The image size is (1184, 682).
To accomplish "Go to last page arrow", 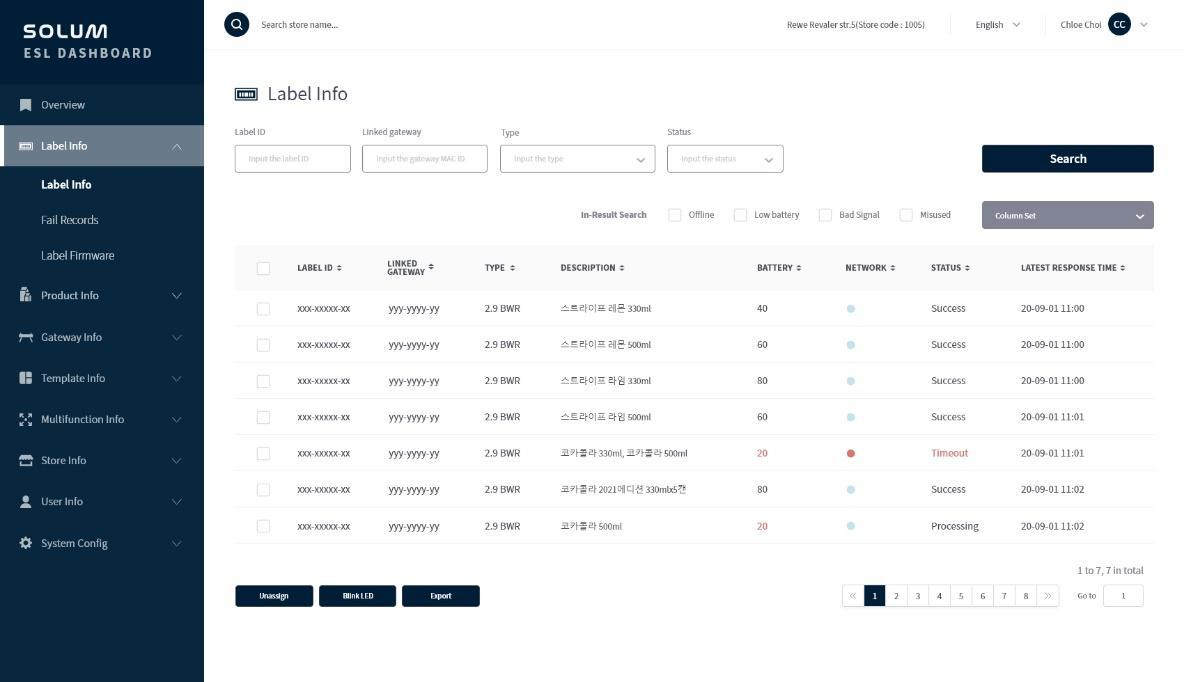I will click(1047, 596).
